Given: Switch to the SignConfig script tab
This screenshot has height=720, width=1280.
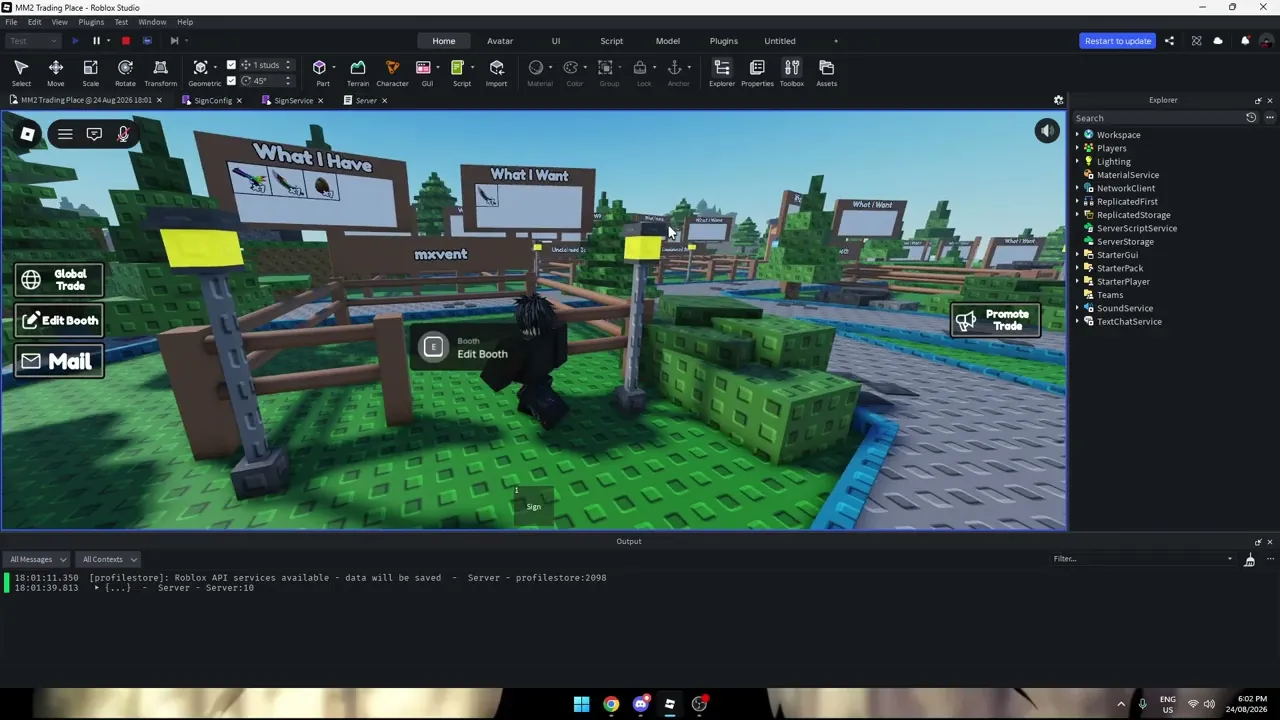Looking at the screenshot, I should 212,101.
